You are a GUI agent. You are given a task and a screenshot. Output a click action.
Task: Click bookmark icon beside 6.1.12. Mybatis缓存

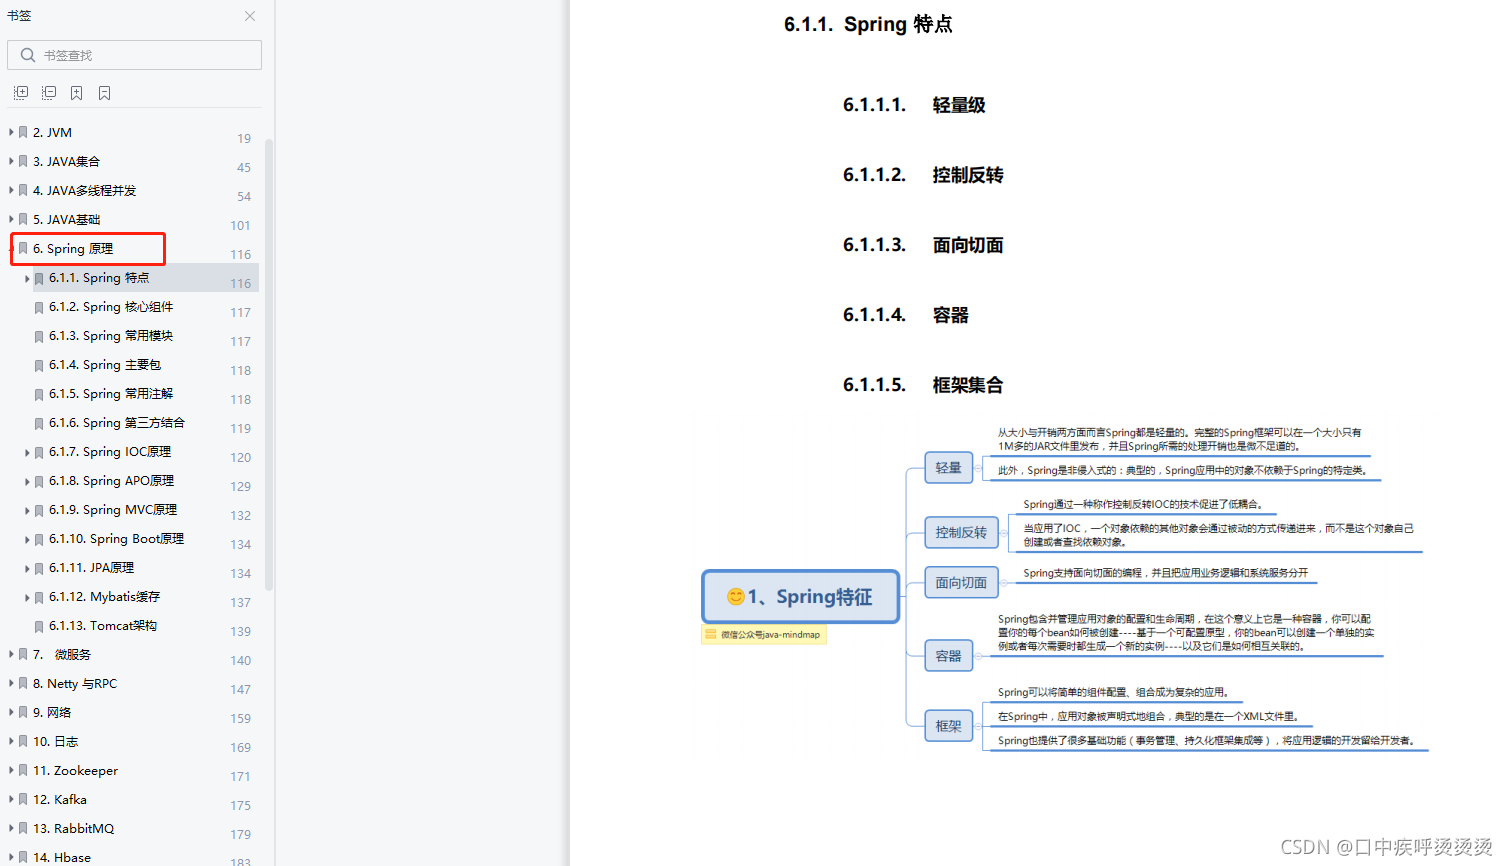pyautogui.click(x=39, y=598)
